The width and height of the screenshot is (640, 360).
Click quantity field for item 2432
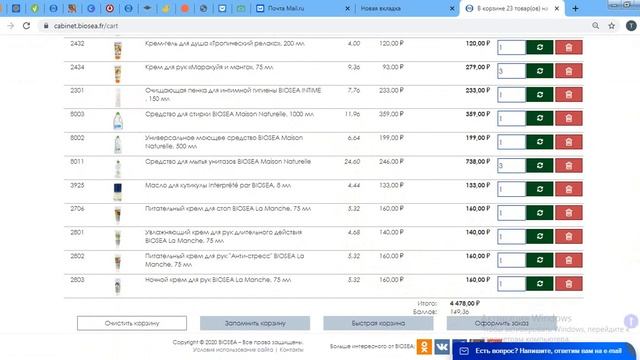click(x=511, y=47)
